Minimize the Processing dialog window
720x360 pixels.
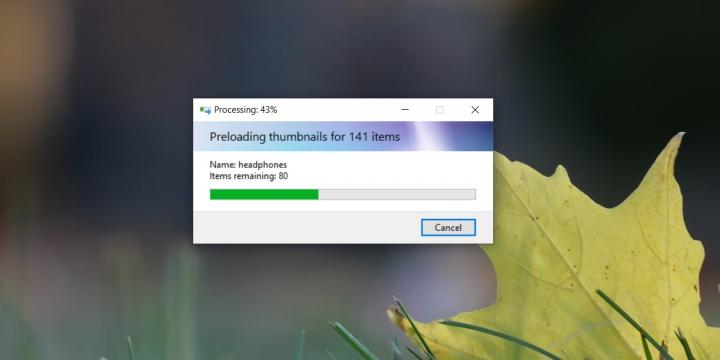pyautogui.click(x=405, y=110)
